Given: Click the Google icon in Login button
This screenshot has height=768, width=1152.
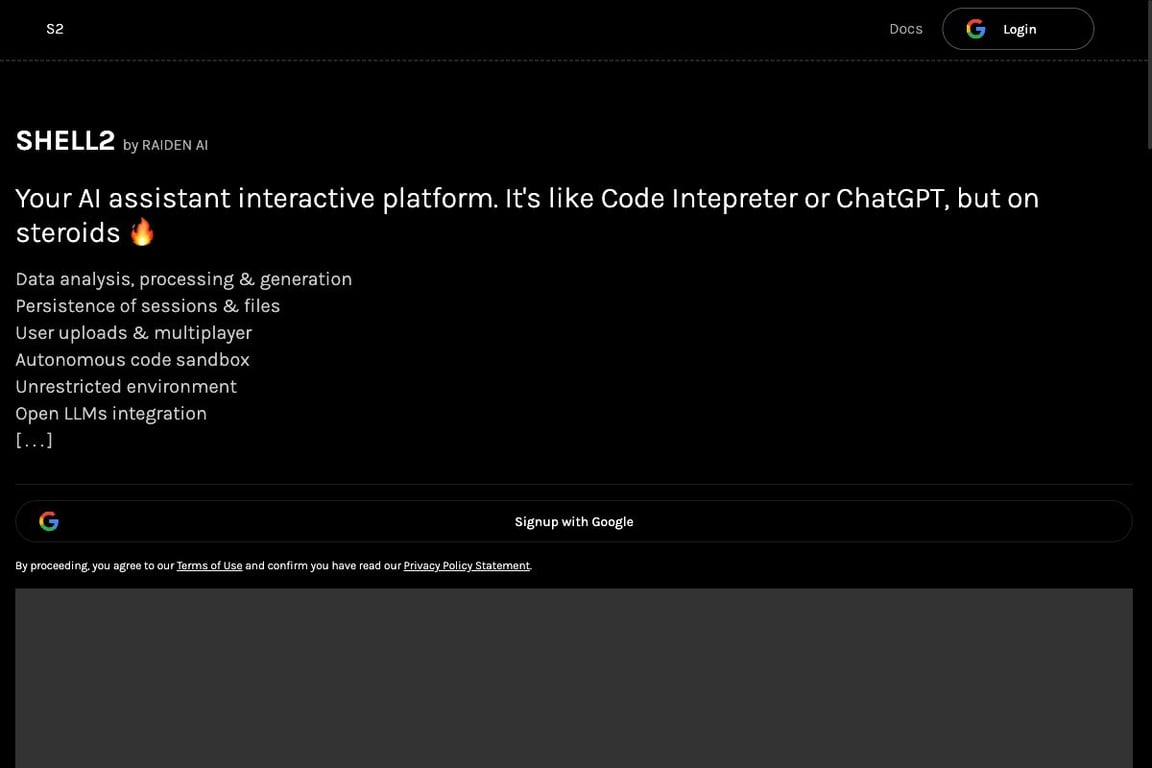Looking at the screenshot, I should pos(975,29).
